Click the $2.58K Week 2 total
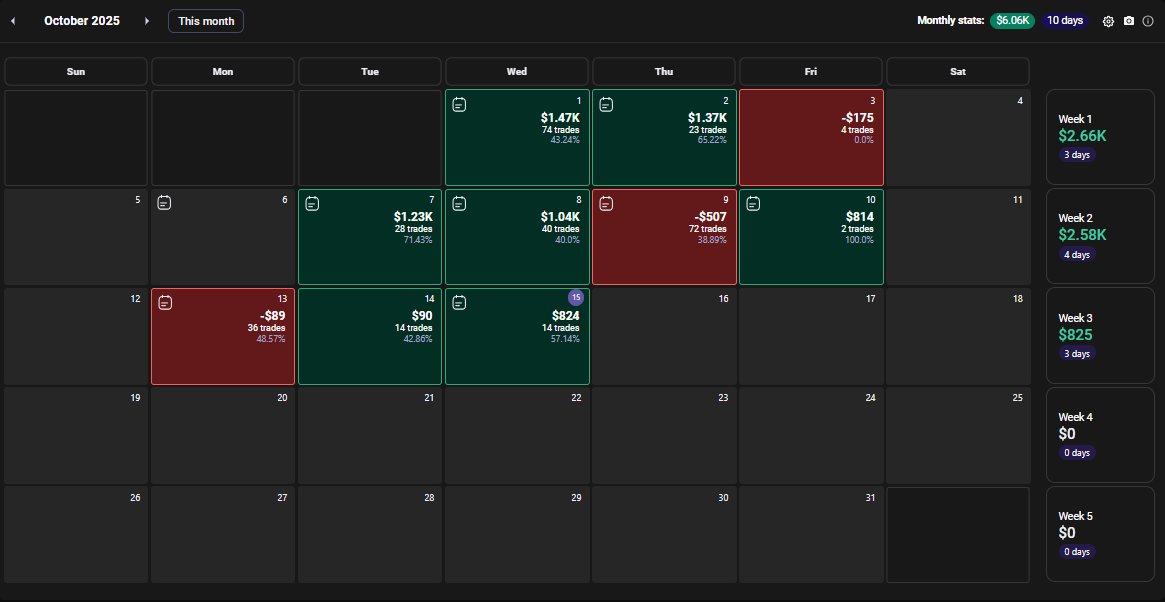The height and width of the screenshot is (602, 1165). coord(1083,235)
